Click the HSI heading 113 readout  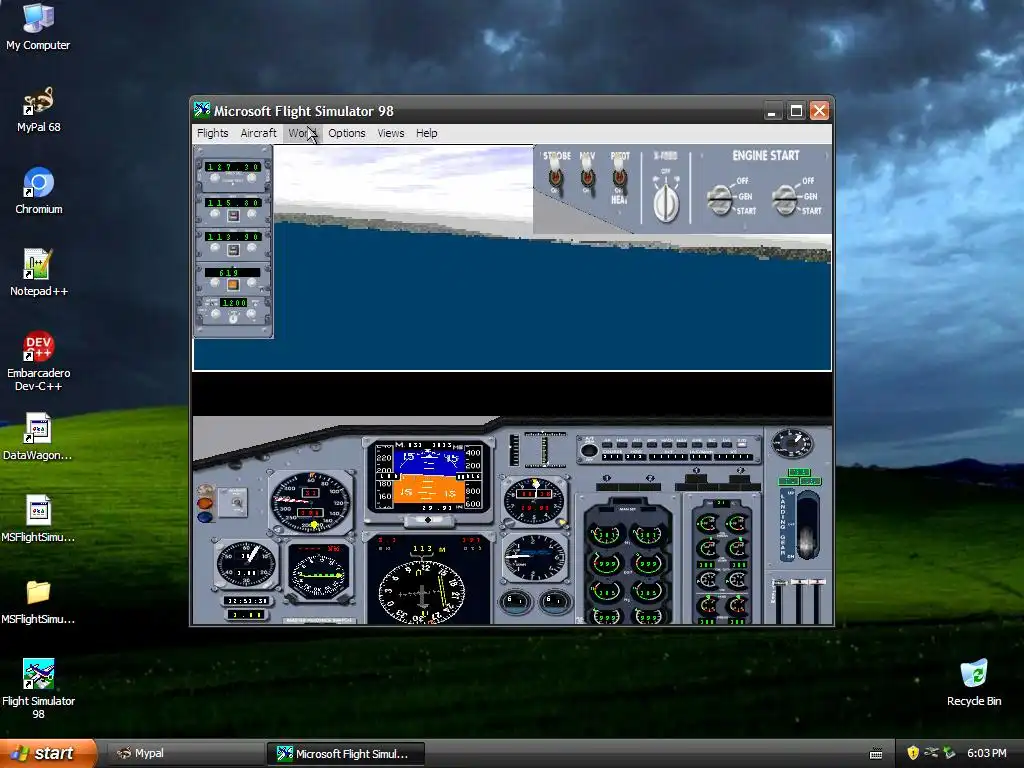pos(422,549)
